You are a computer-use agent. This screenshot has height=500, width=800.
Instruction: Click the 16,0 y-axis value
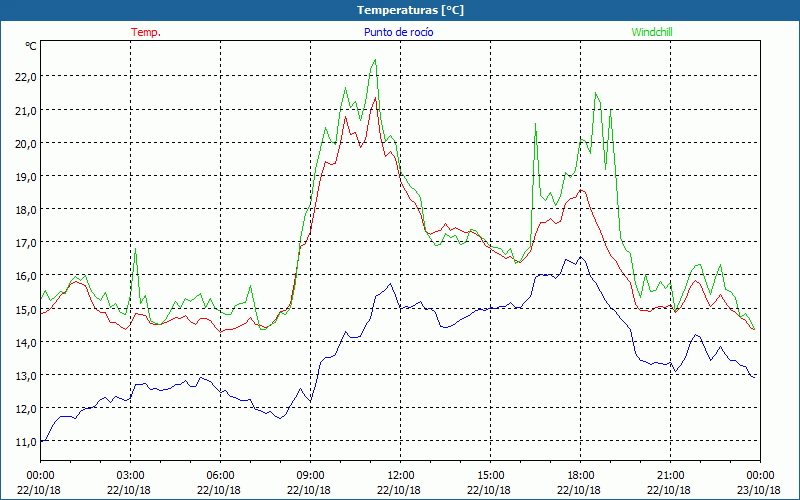tap(26, 276)
